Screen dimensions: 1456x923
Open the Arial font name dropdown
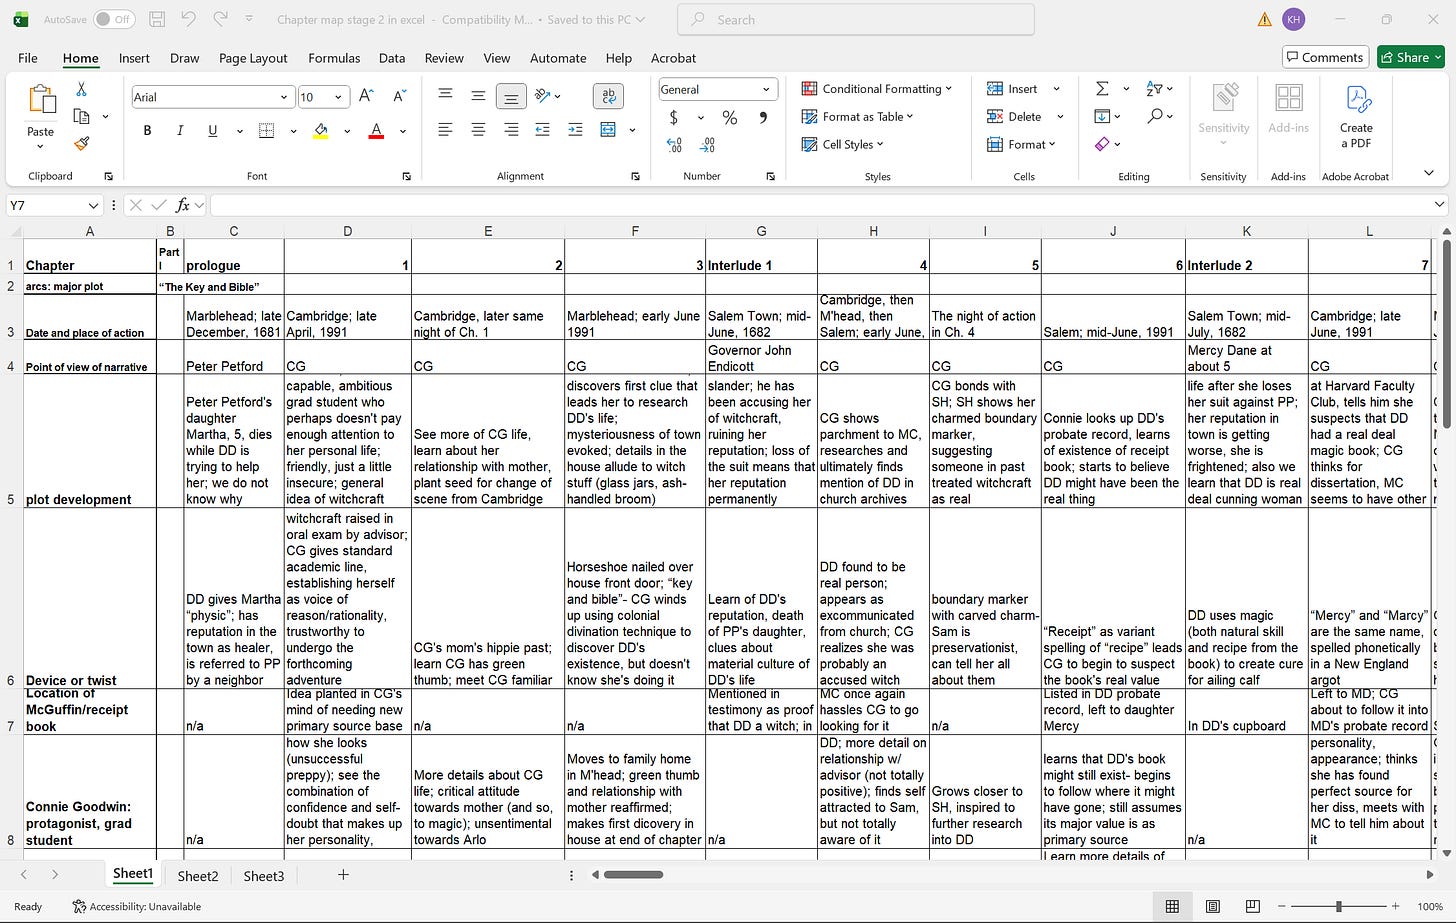pos(284,97)
